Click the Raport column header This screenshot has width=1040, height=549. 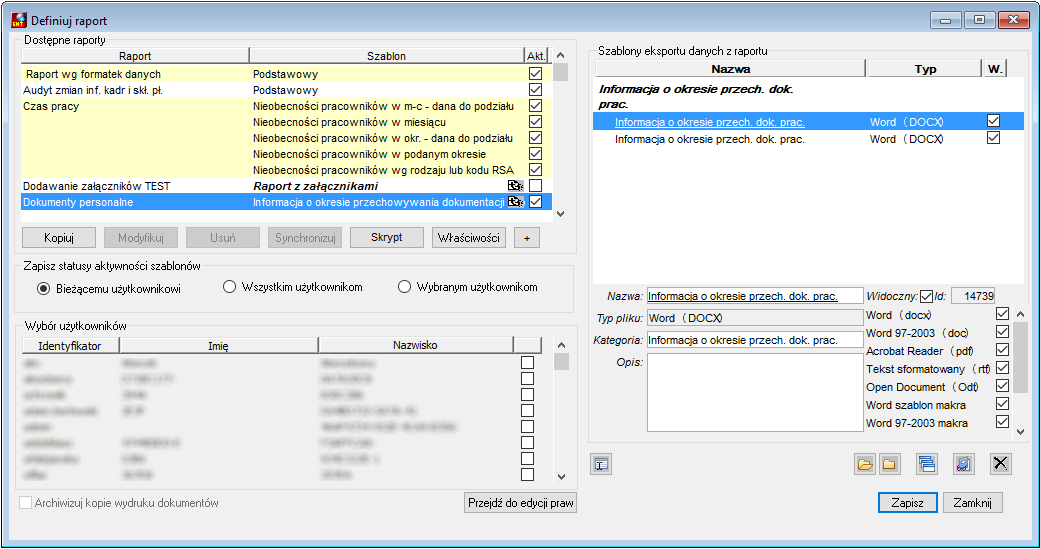coord(135,56)
